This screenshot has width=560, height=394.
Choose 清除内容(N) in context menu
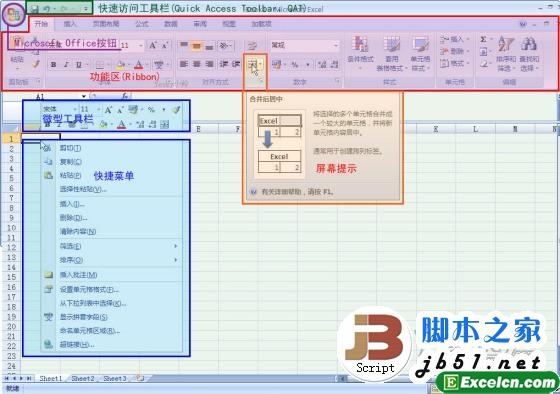pos(112,231)
